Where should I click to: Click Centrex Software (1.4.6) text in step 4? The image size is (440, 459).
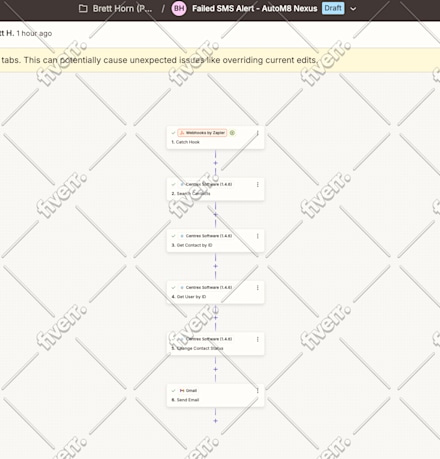209,287
